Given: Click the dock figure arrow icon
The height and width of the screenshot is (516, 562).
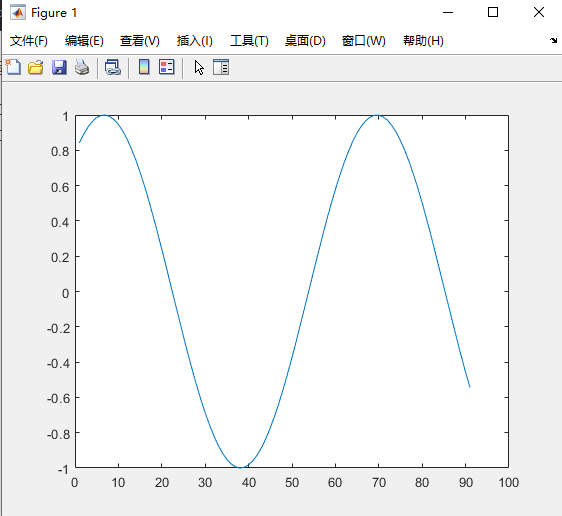Looking at the screenshot, I should pyautogui.click(x=553, y=40).
